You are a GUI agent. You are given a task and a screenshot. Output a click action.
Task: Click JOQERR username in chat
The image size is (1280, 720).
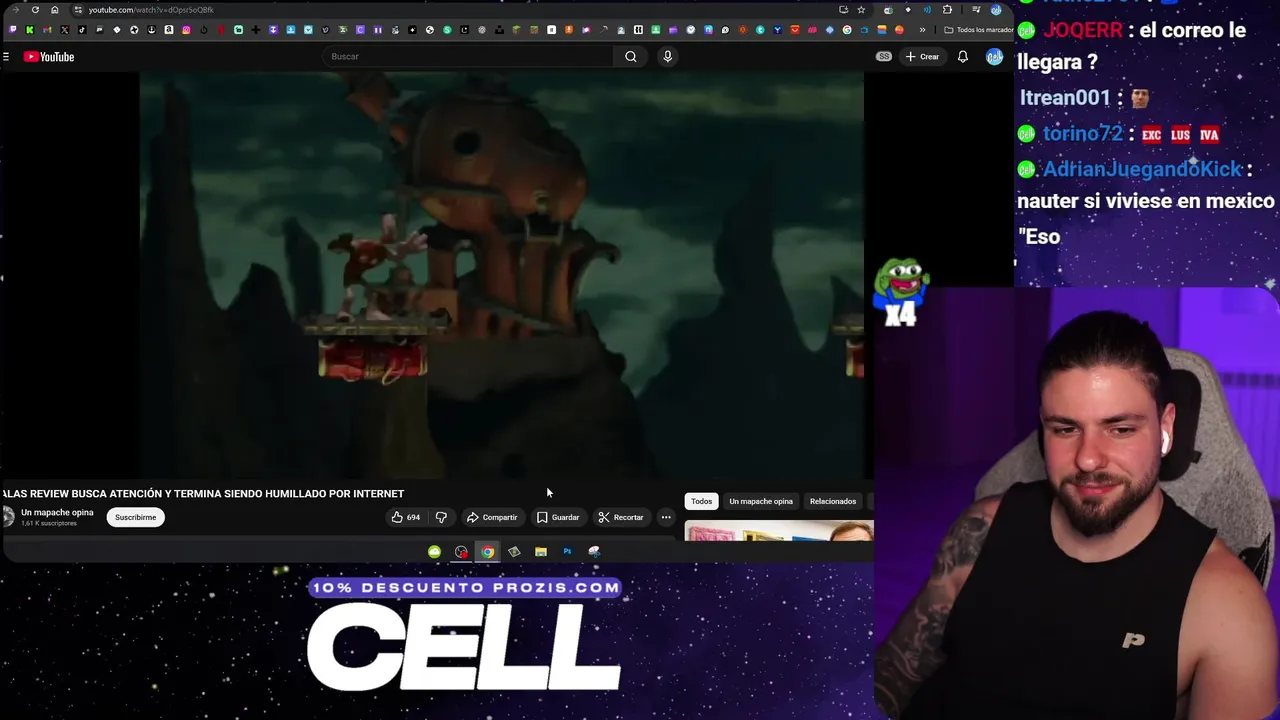click(1083, 30)
